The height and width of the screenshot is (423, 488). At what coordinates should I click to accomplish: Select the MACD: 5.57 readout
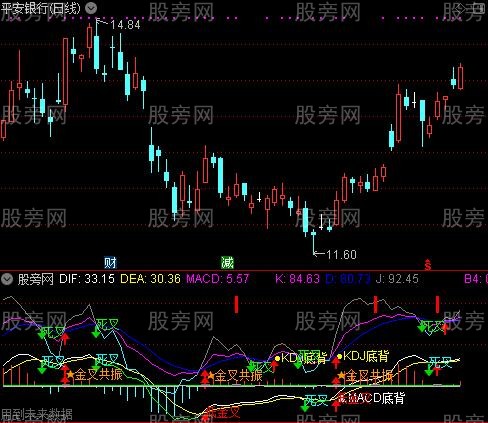tap(218, 279)
